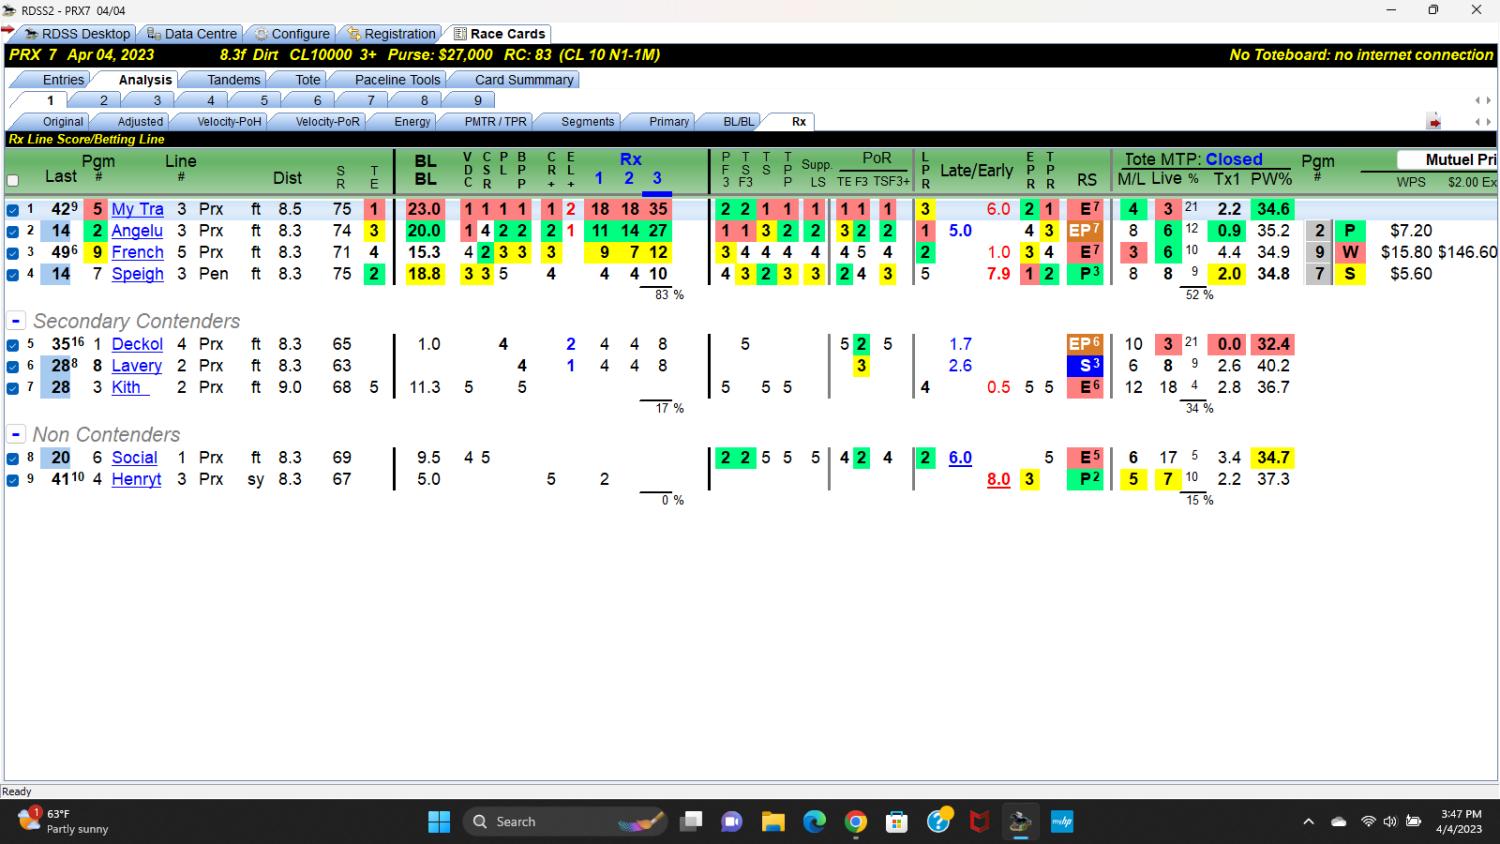Image resolution: width=1500 pixels, height=844 pixels.
Task: Open Microsoft Store from taskbar
Action: 897,822
